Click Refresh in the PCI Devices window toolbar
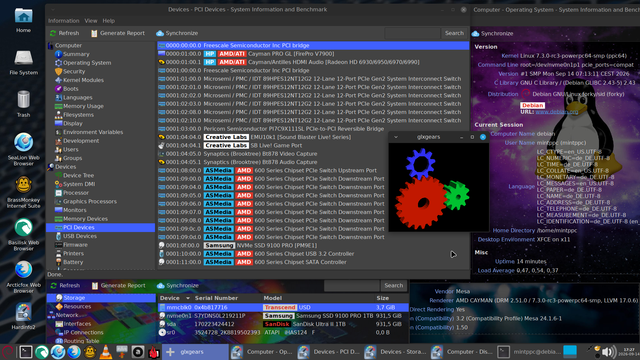This screenshot has width=640, height=360. (x=64, y=33)
